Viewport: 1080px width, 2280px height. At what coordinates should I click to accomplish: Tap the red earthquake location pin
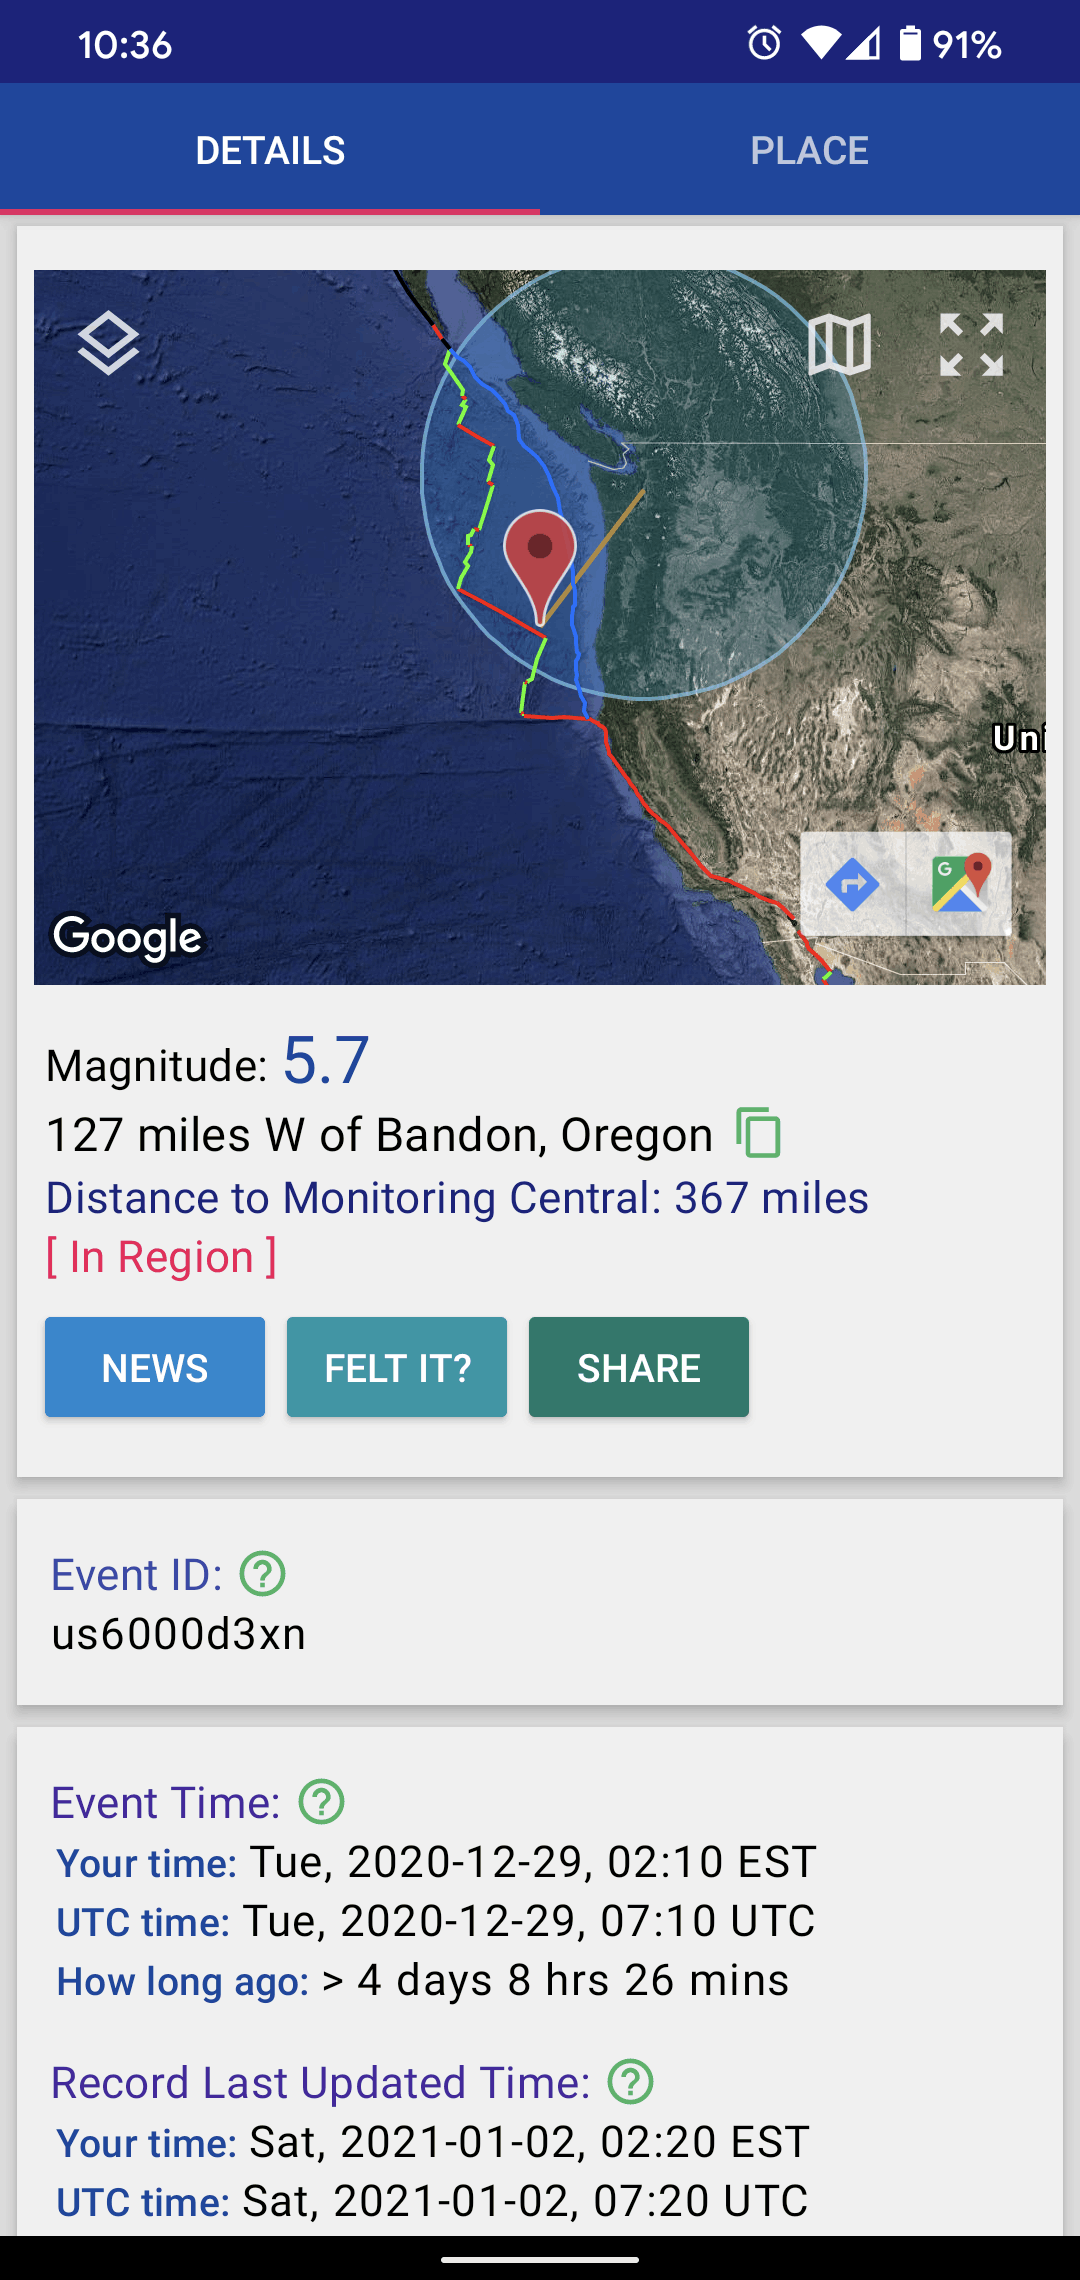(x=540, y=555)
